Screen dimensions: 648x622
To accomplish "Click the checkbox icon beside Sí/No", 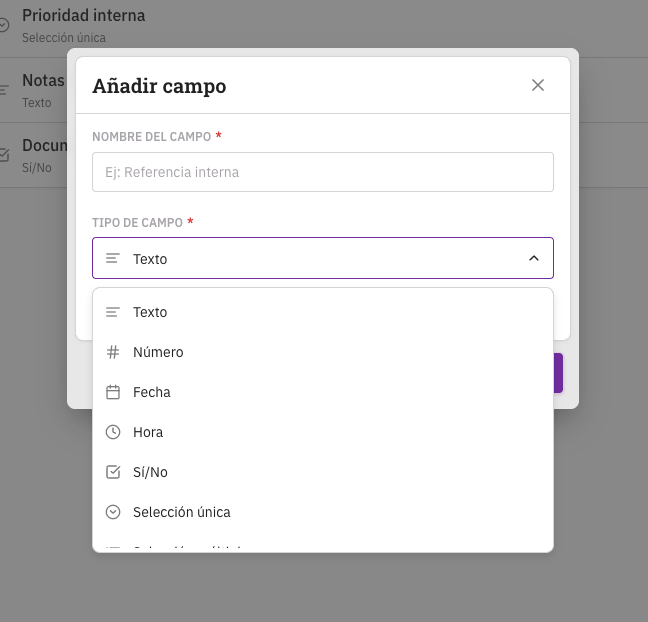I will pyautogui.click(x=113, y=472).
